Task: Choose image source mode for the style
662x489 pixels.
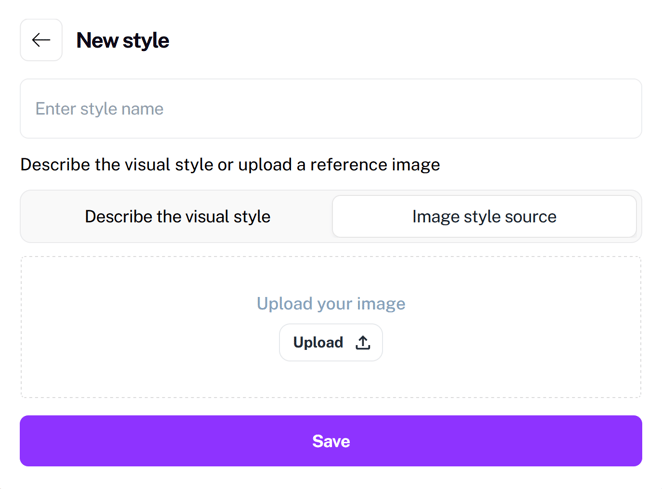Action: pyautogui.click(x=484, y=217)
